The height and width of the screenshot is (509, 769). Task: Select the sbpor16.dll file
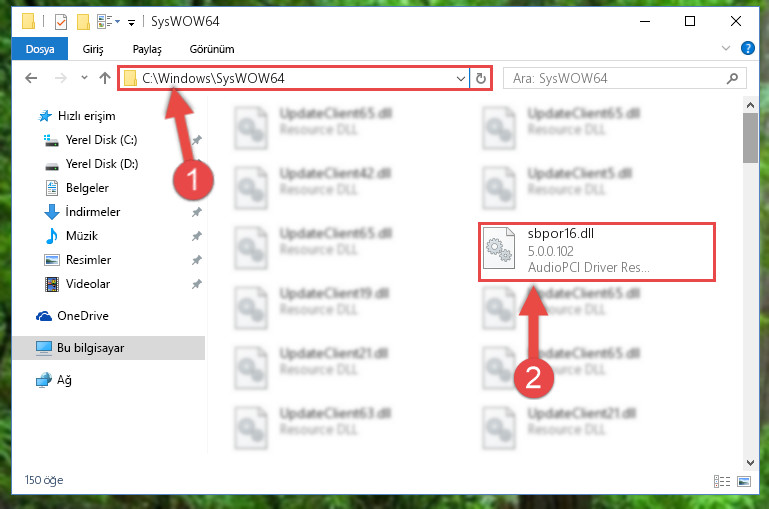click(x=596, y=252)
